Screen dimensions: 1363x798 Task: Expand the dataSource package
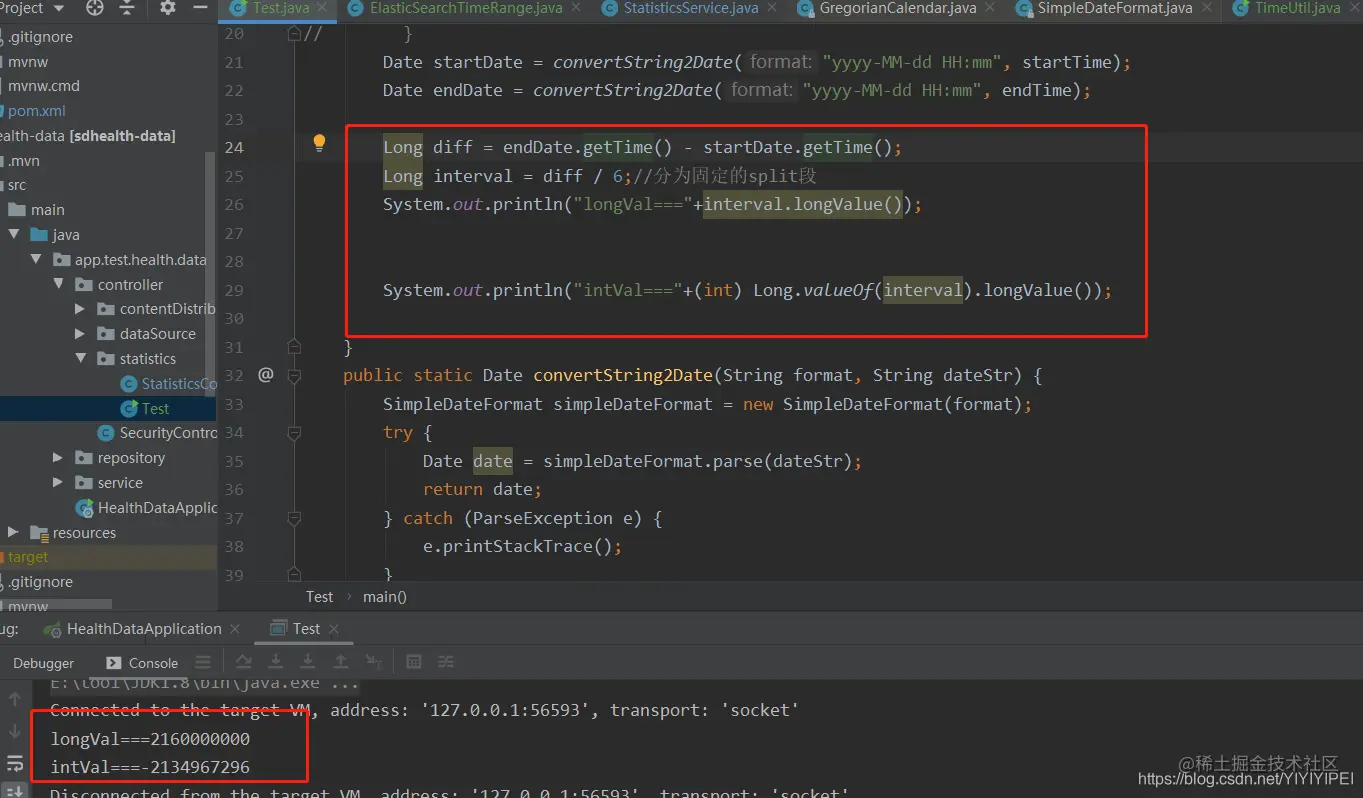81,334
